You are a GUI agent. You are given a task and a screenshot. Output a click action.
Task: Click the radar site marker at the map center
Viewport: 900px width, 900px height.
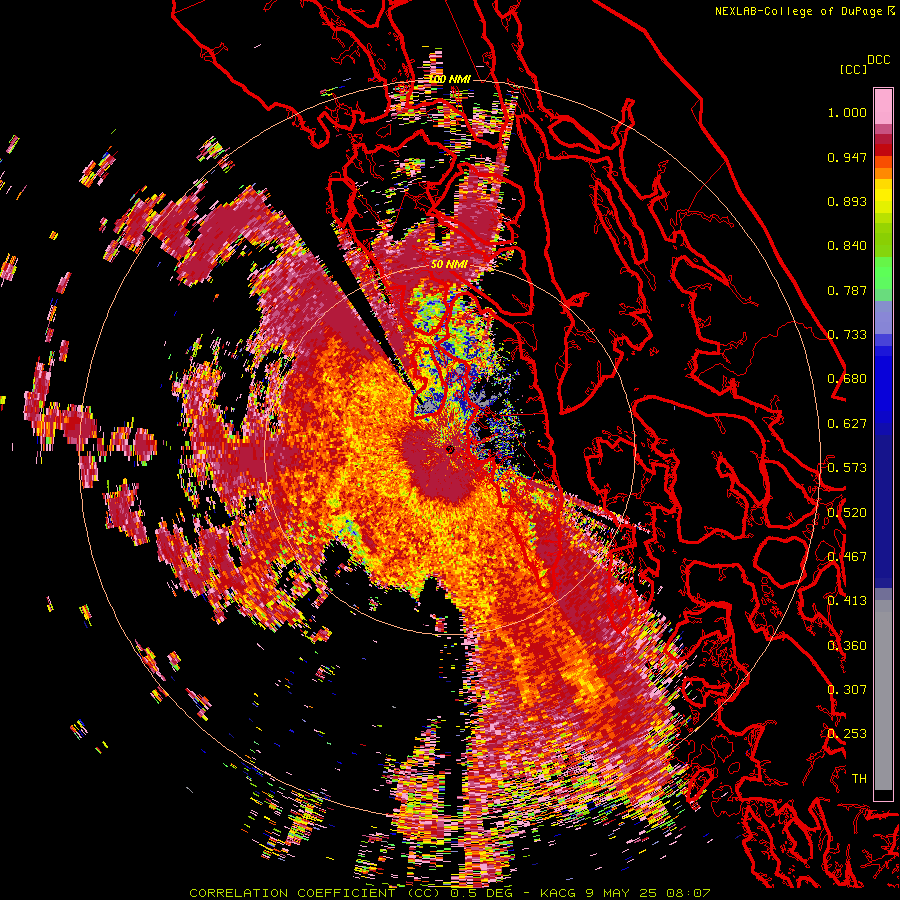tap(450, 450)
